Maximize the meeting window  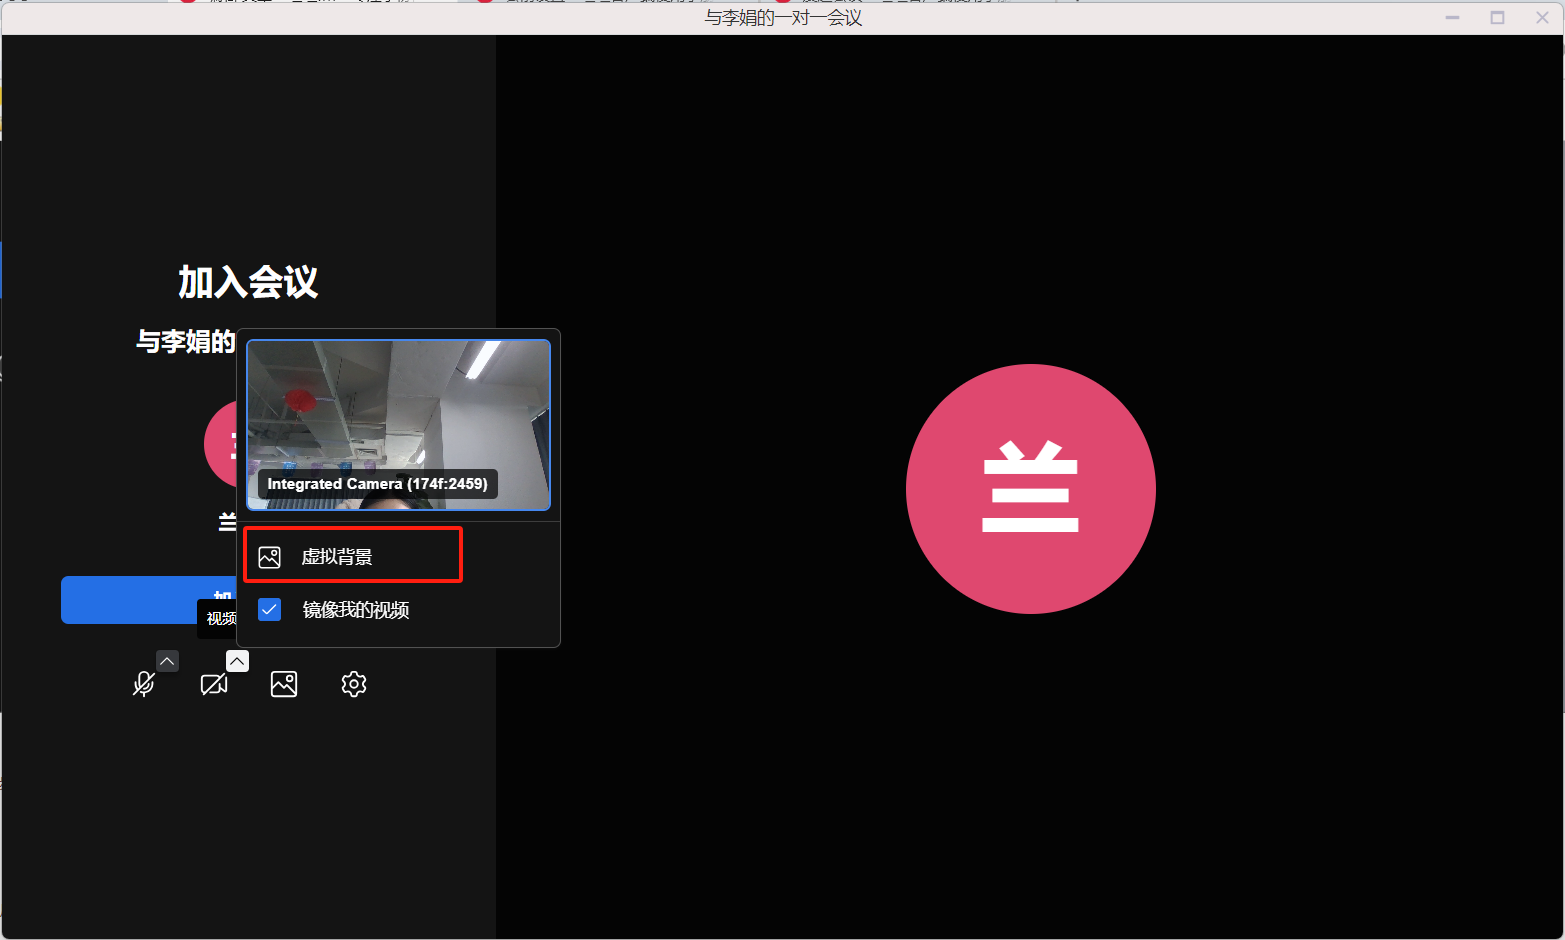[1497, 18]
